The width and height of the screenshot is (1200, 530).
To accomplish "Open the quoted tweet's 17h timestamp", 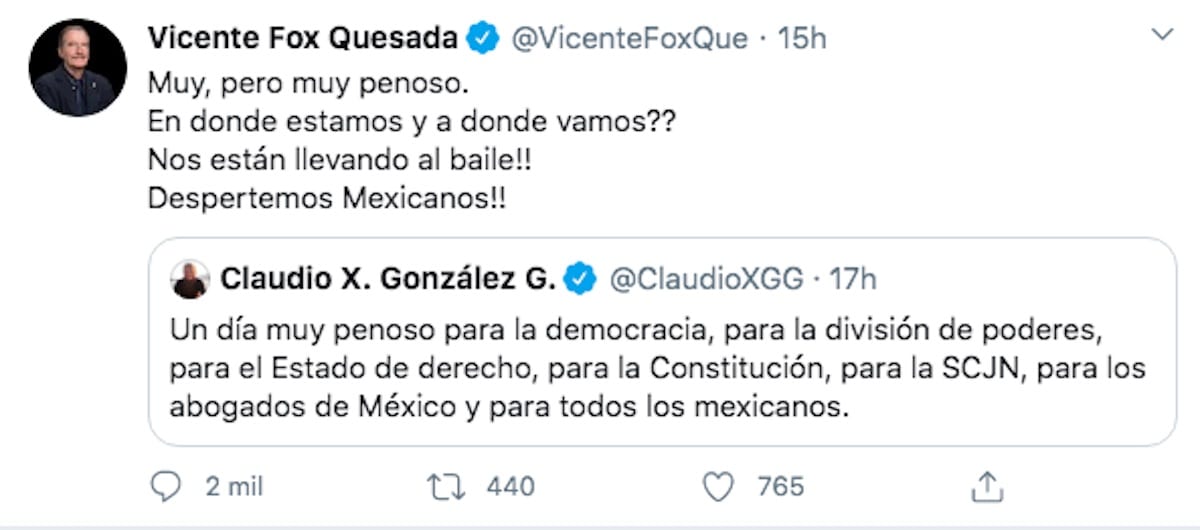I will (x=853, y=279).
